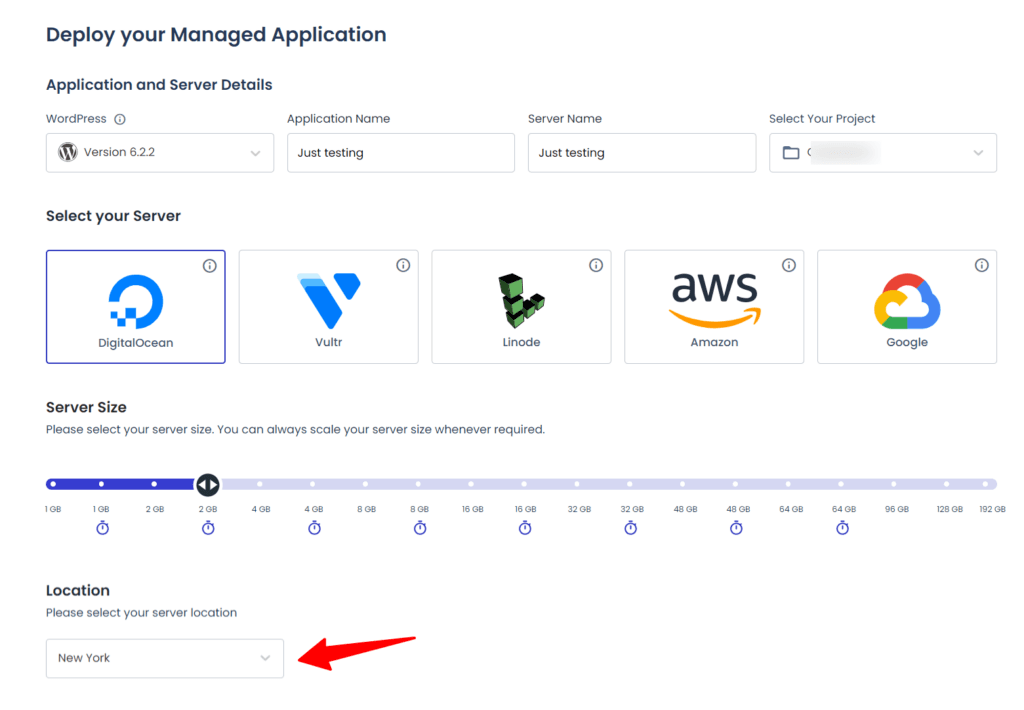
Task: Click the Server Name text field
Action: pos(641,152)
